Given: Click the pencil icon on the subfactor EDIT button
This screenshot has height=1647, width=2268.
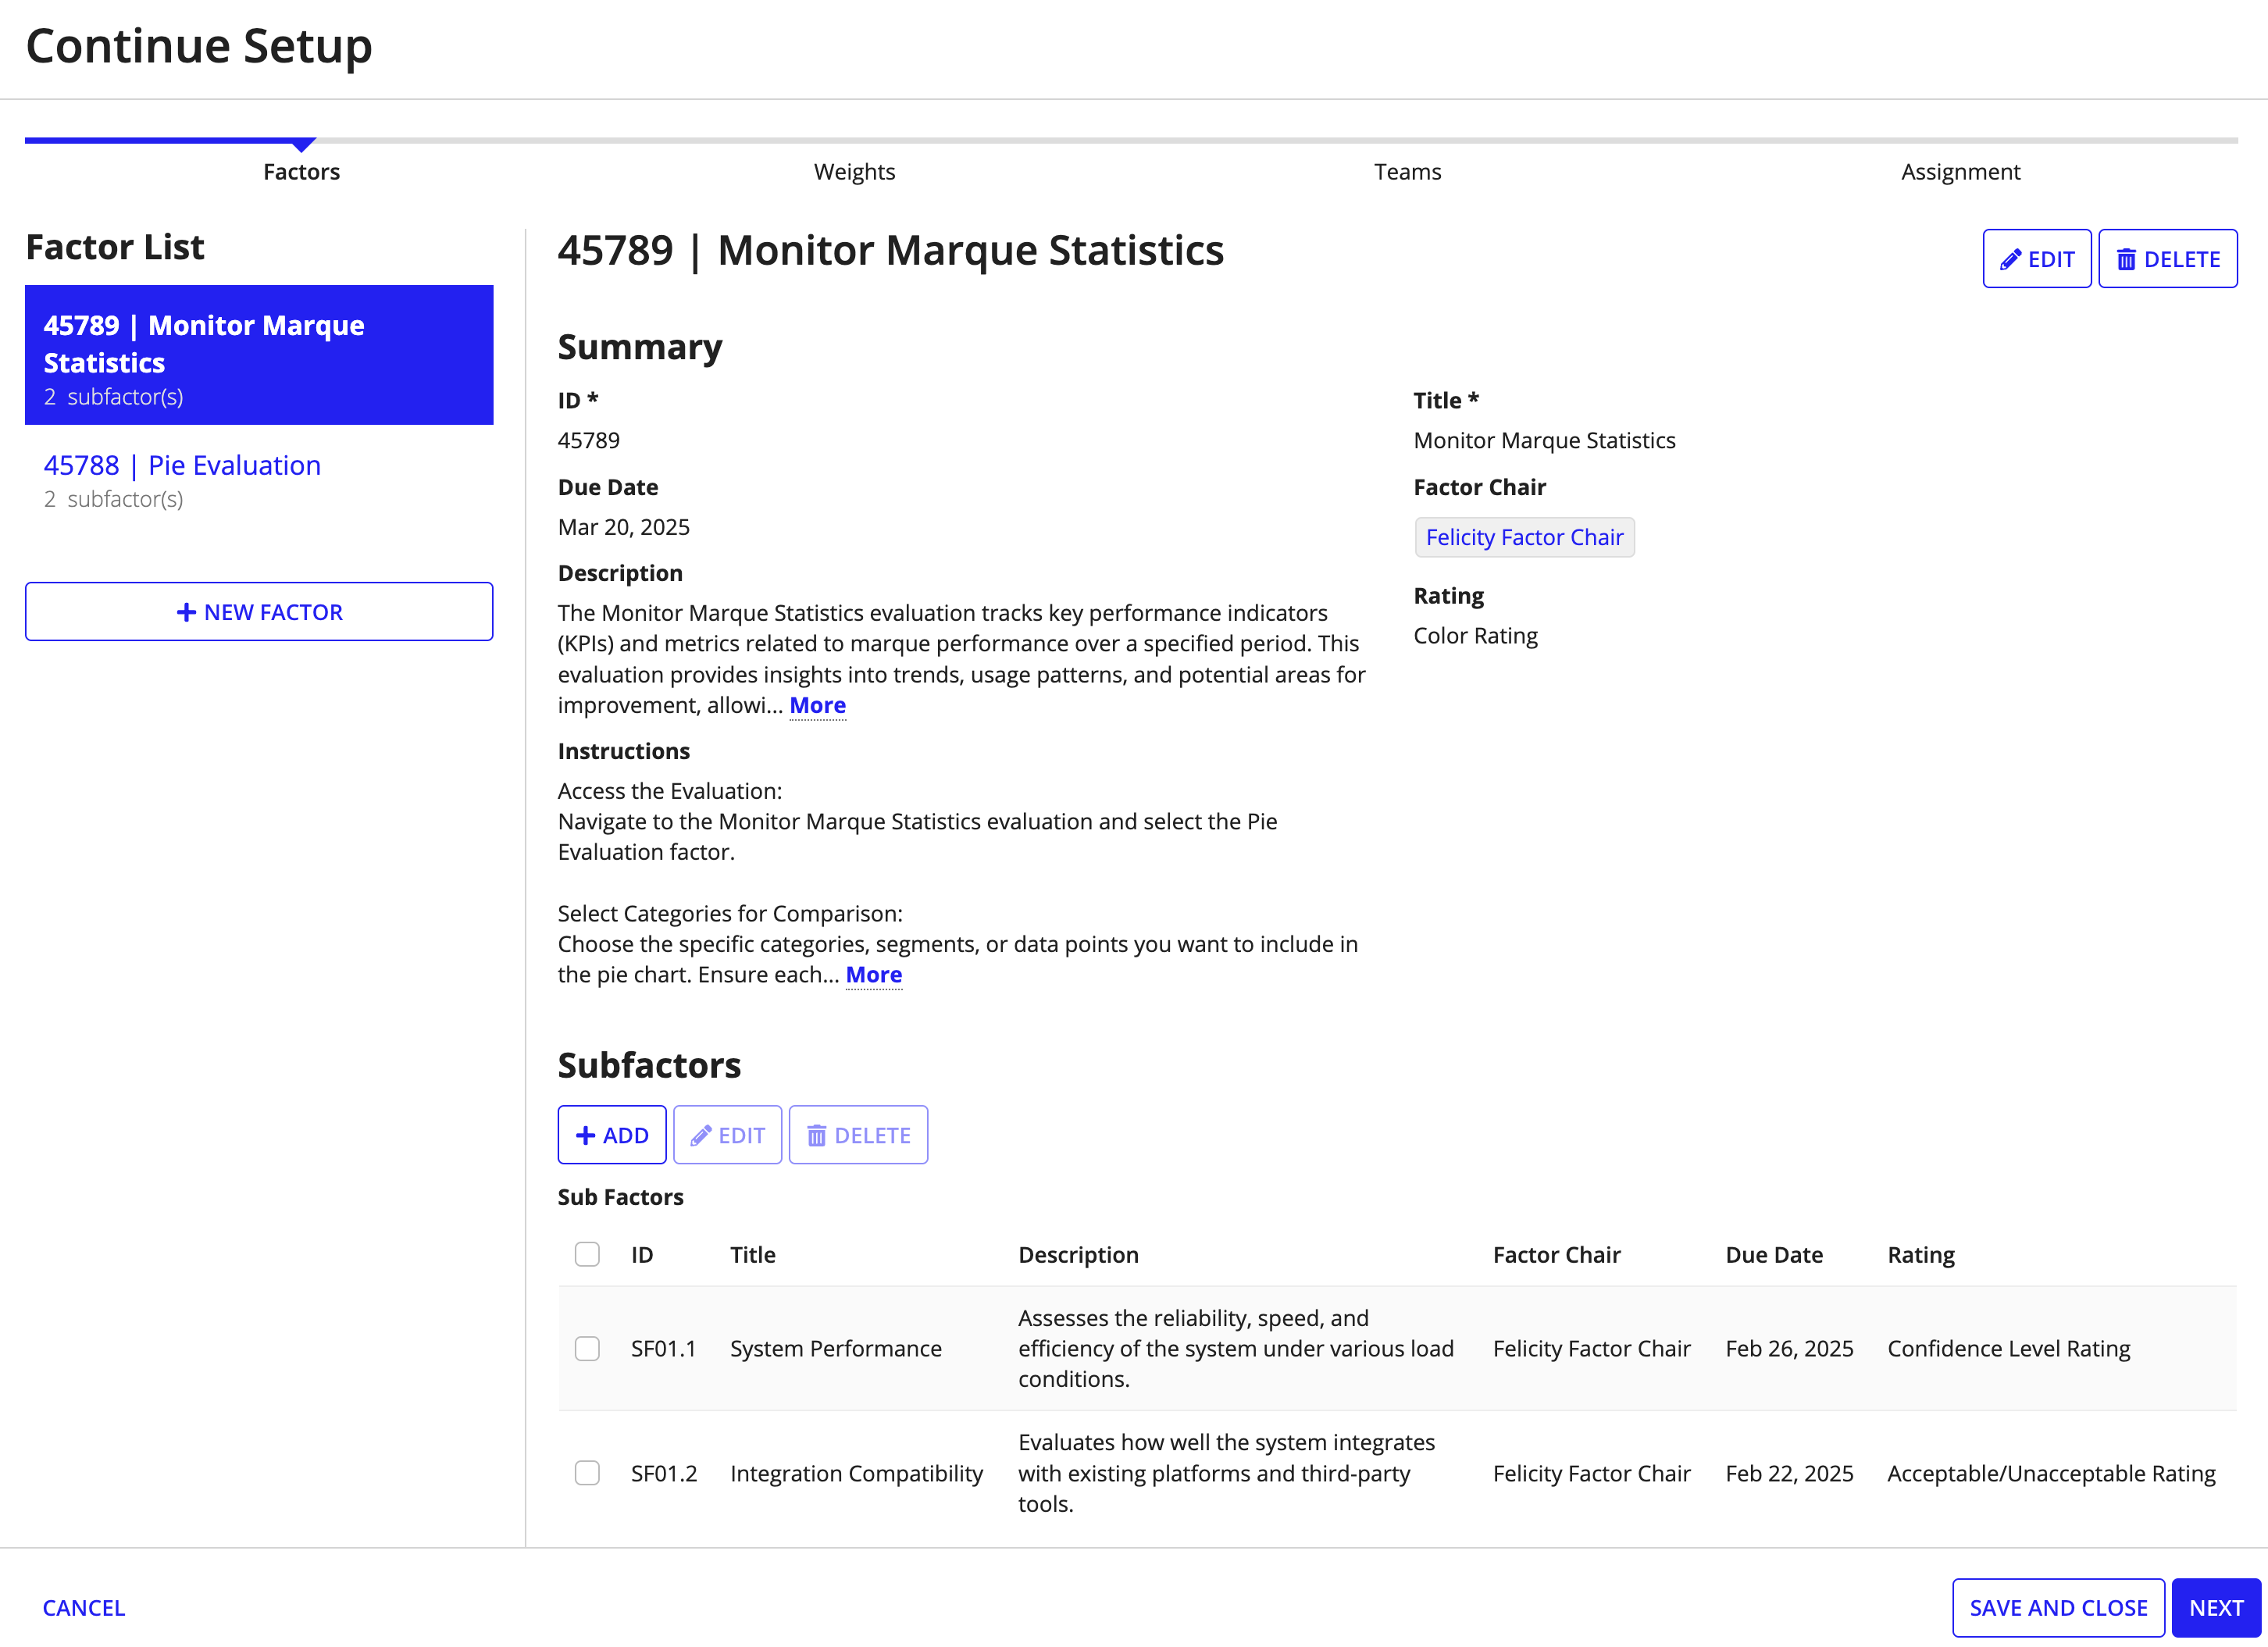Looking at the screenshot, I should point(701,1135).
